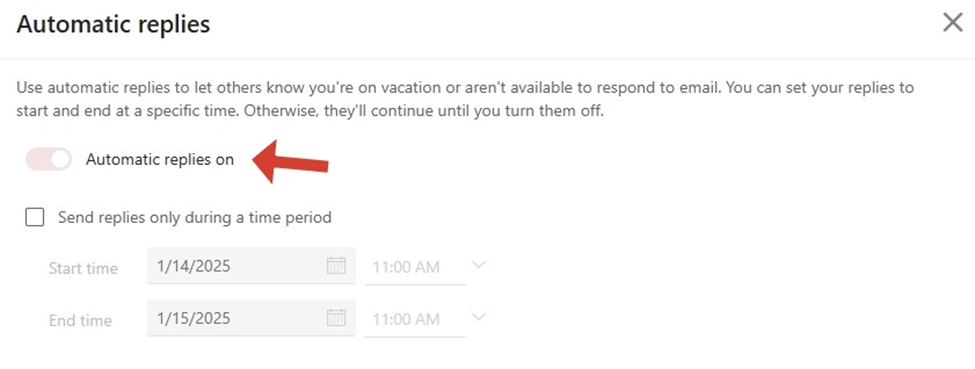Click the 'Send replies only during a time period' text
This screenshot has width=975, height=369.
pos(195,217)
